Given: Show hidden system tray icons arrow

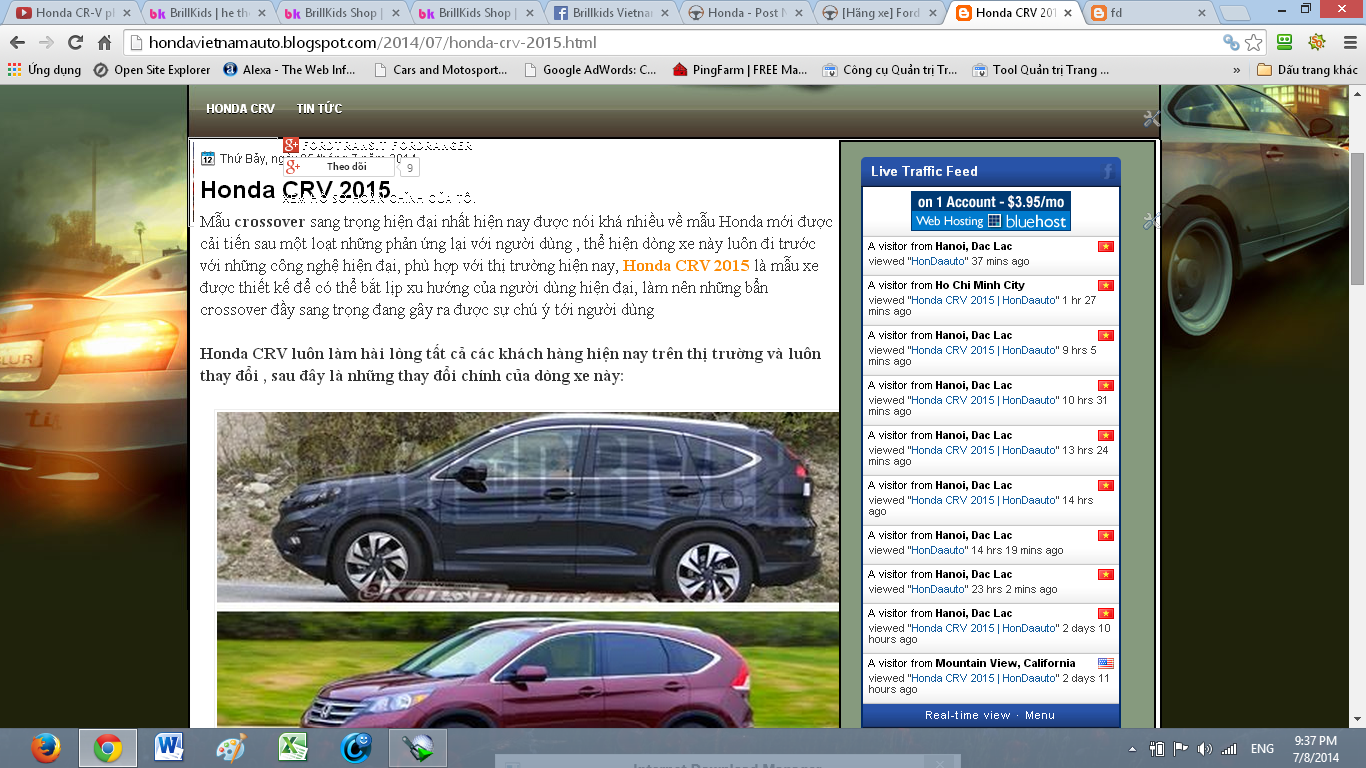Looking at the screenshot, I should (1133, 749).
